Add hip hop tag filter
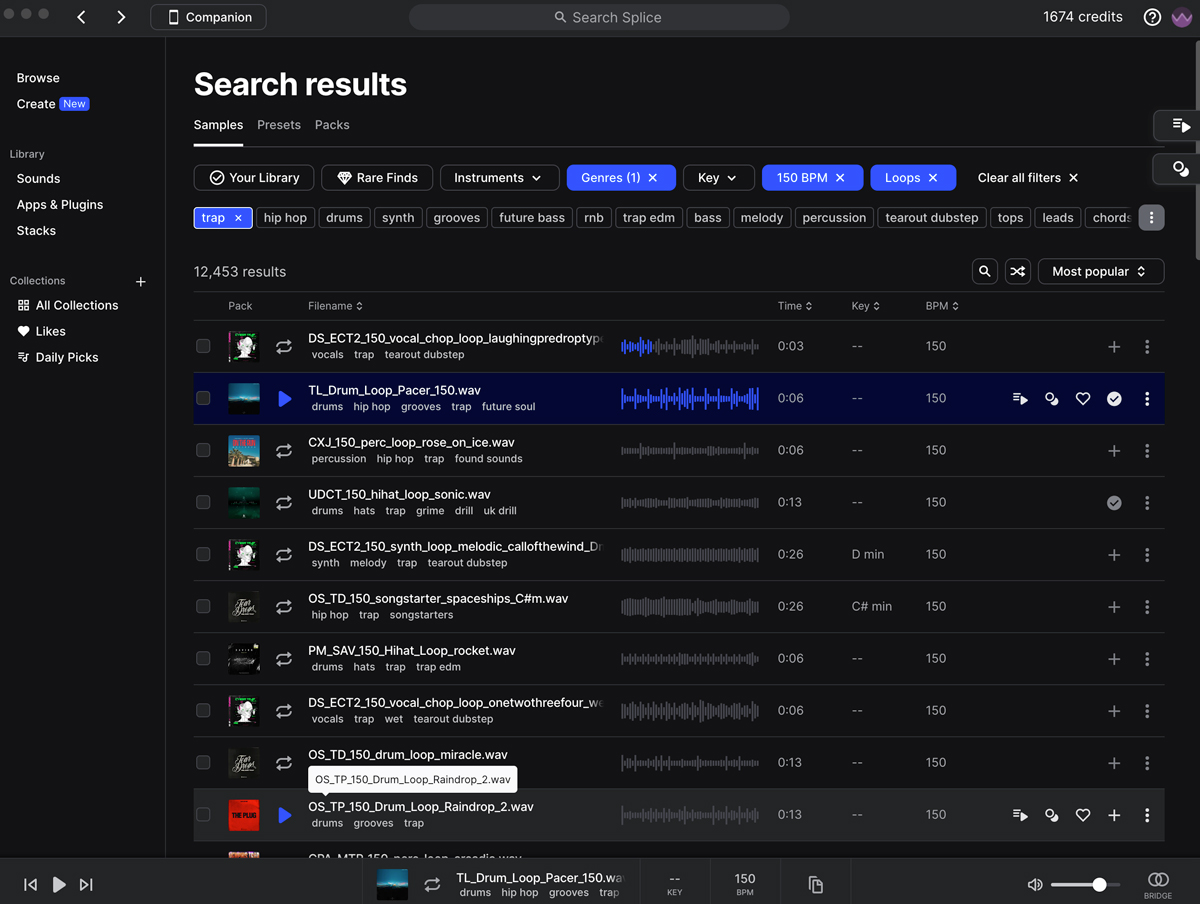Viewport: 1200px width, 904px height. pos(285,217)
